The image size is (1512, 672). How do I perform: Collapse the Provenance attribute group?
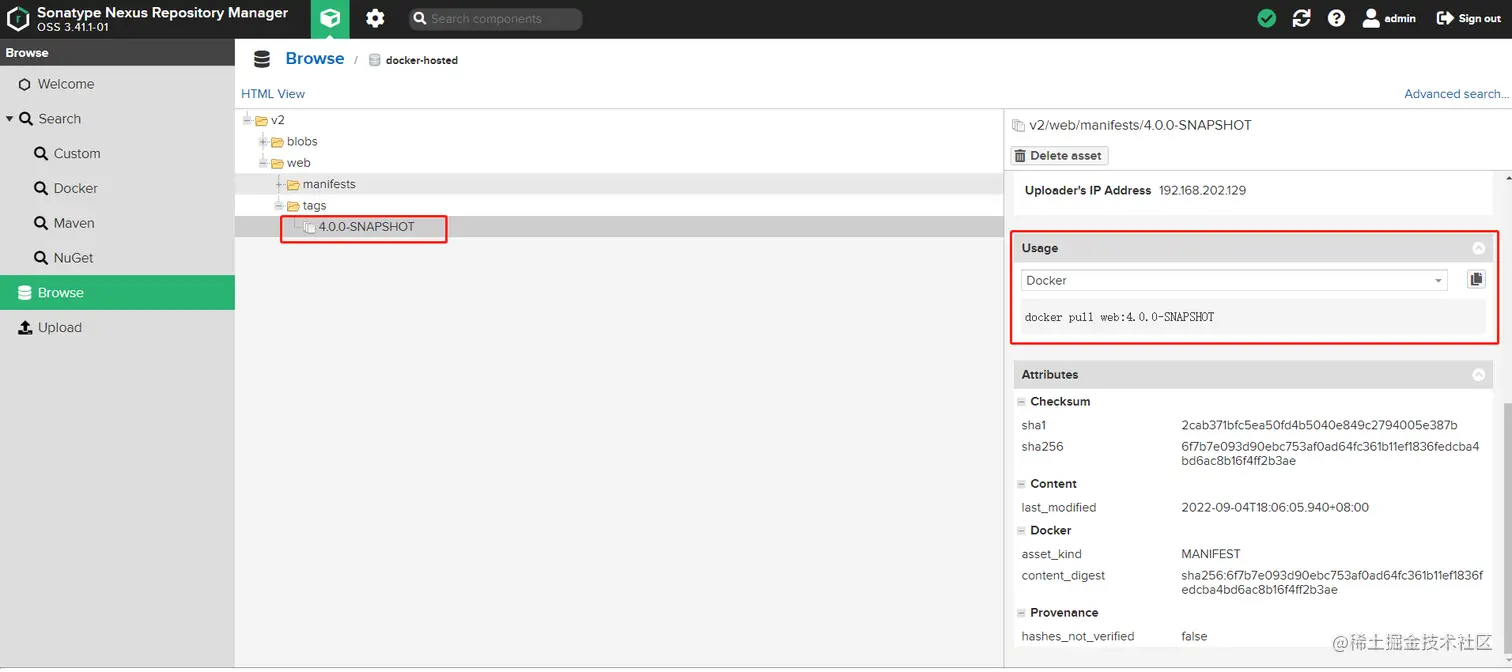[1022, 613]
